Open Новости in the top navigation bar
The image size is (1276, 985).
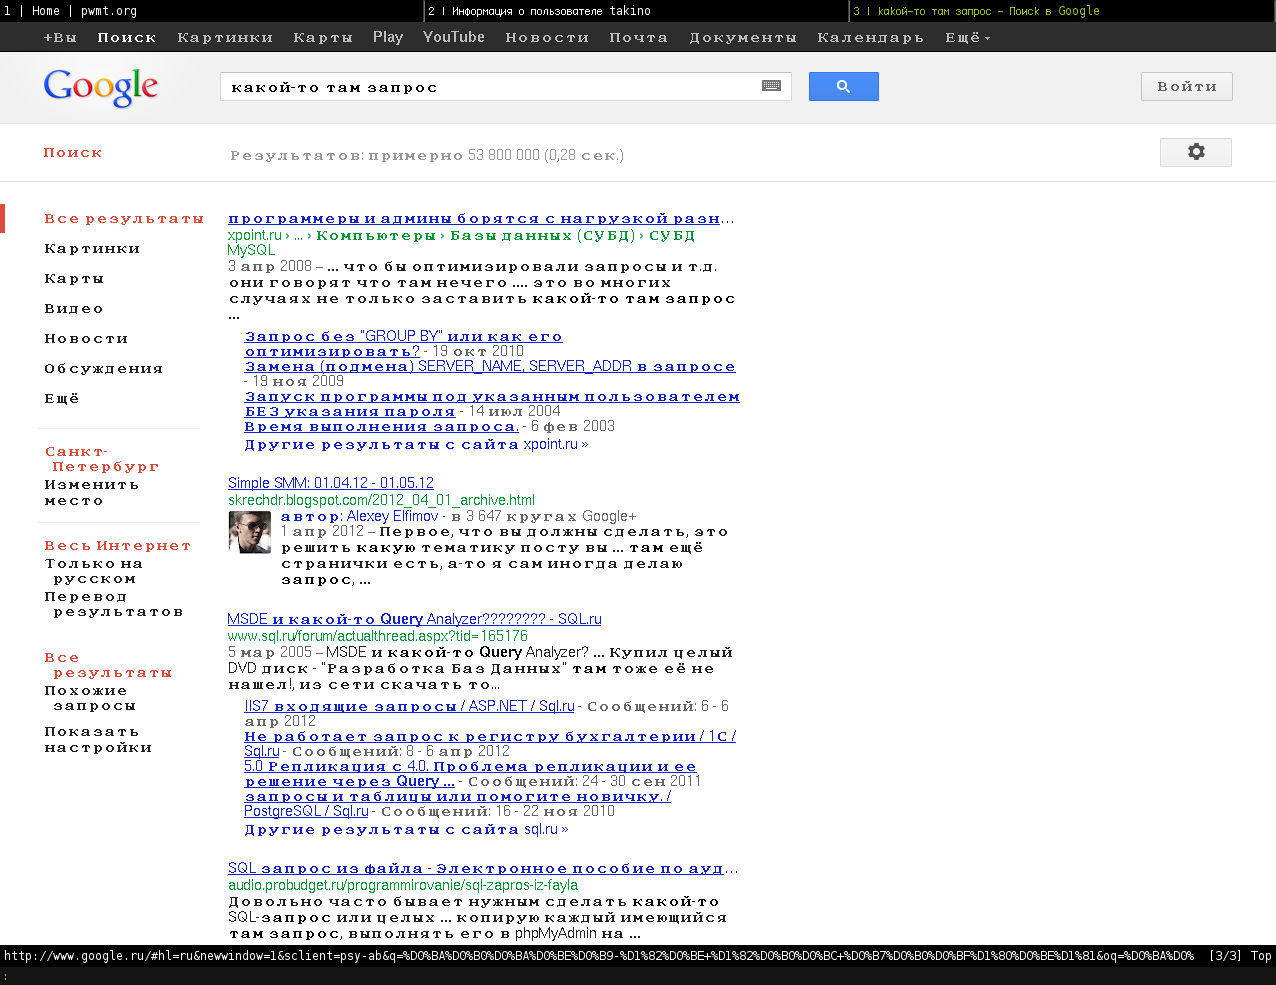pyautogui.click(x=547, y=38)
